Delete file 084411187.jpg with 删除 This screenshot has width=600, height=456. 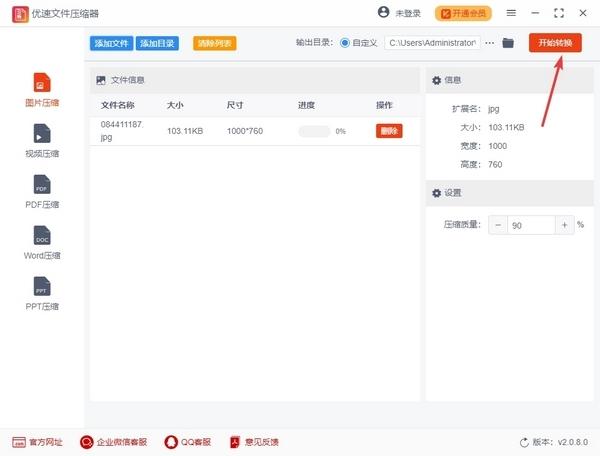[389, 131]
